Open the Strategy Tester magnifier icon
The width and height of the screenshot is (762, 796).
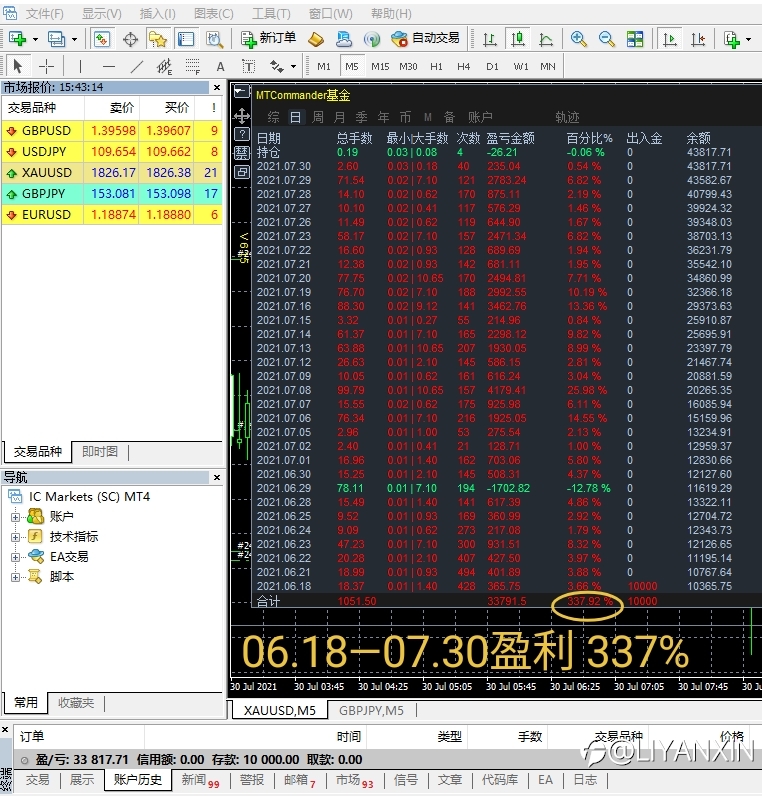coord(214,39)
